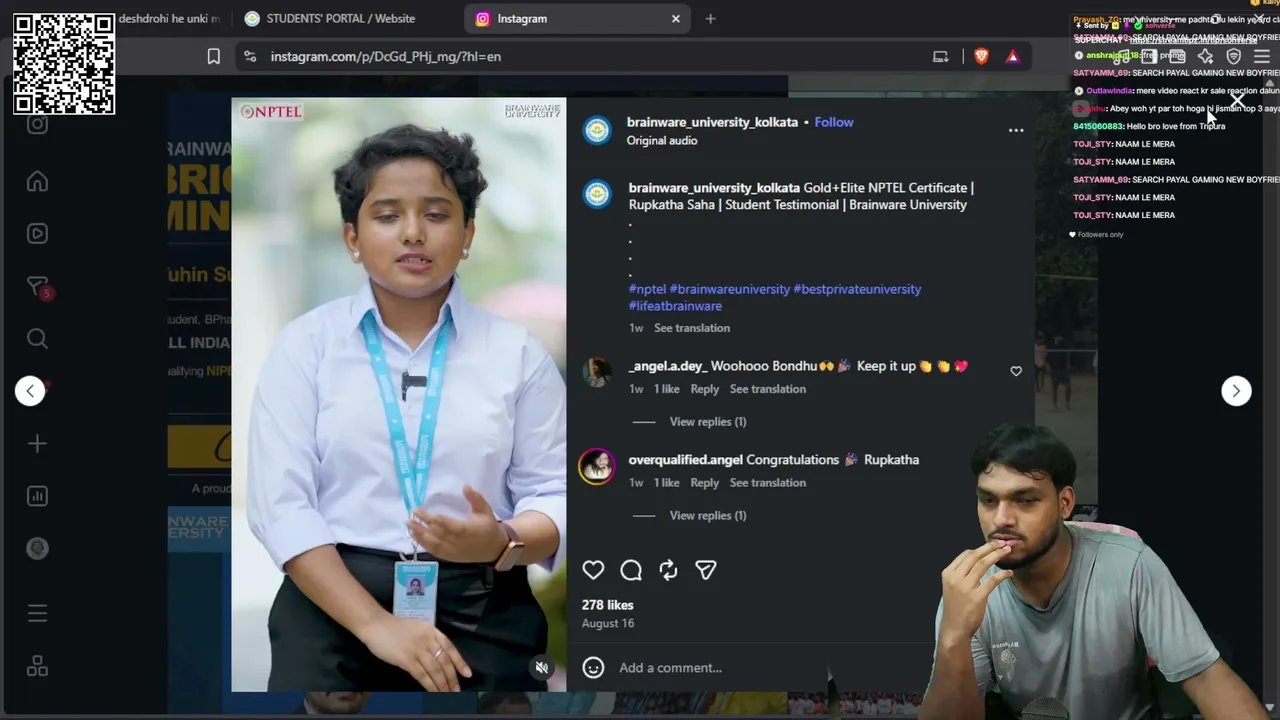See translation of the post caption
Image resolution: width=1280 pixels, height=720 pixels.
692,328
